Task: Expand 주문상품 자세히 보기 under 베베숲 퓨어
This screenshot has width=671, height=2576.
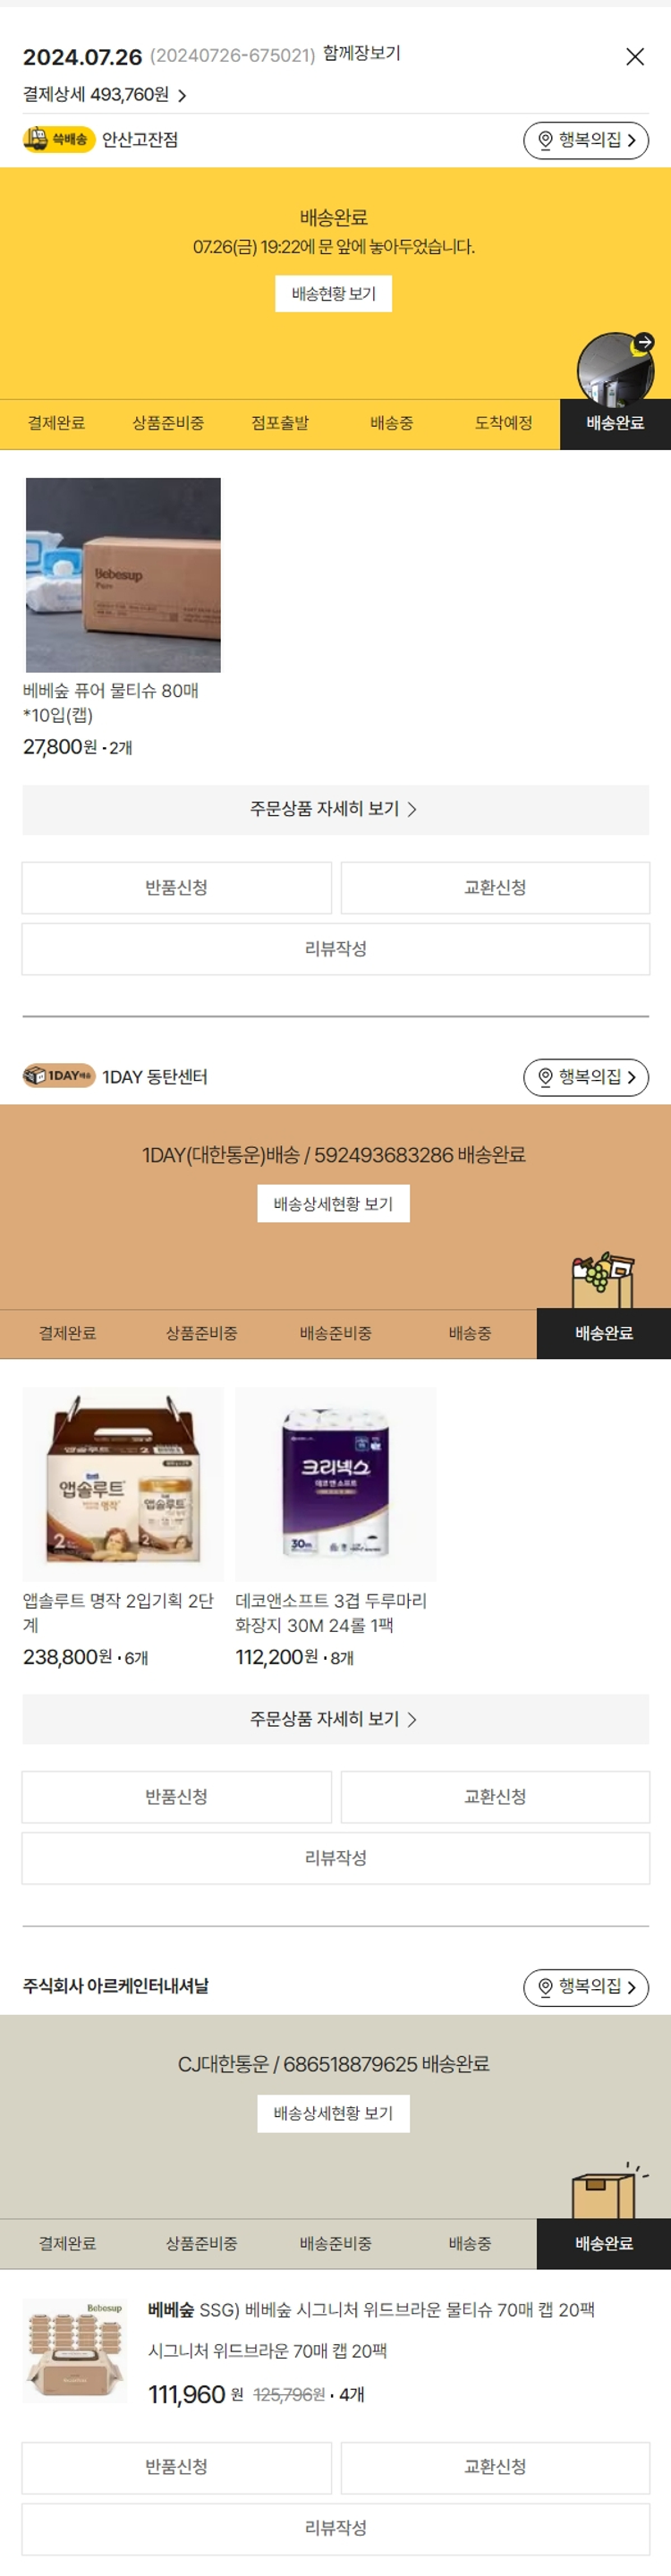Action: 335,809
